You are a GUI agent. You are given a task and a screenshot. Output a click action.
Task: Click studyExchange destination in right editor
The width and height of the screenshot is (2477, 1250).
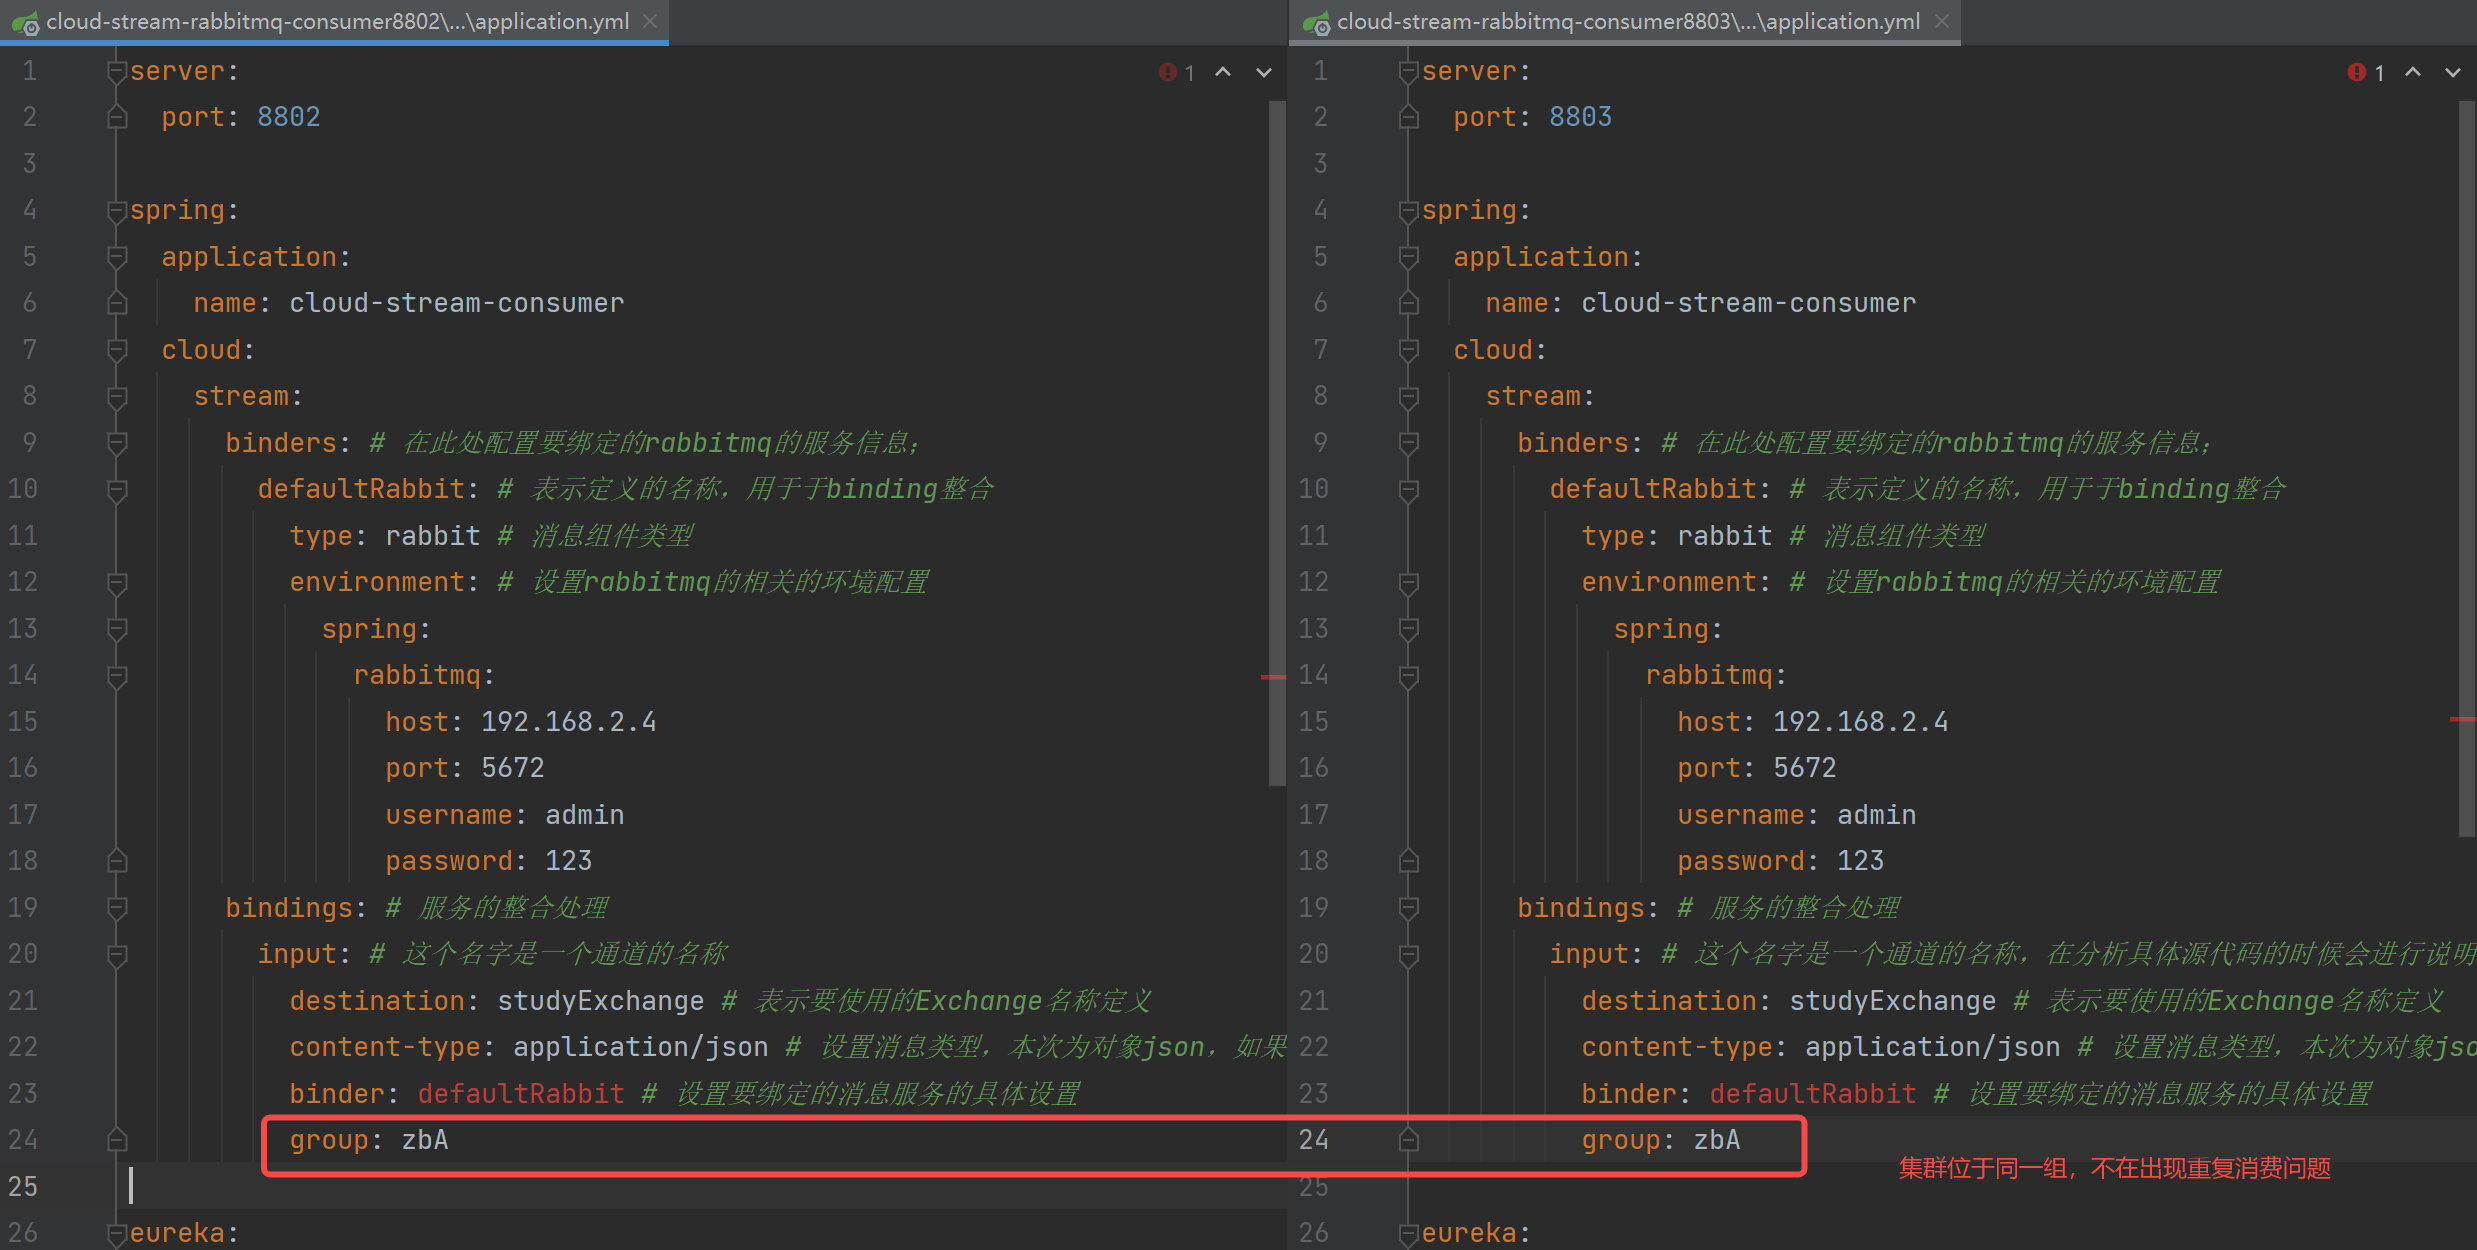click(x=1892, y=1001)
